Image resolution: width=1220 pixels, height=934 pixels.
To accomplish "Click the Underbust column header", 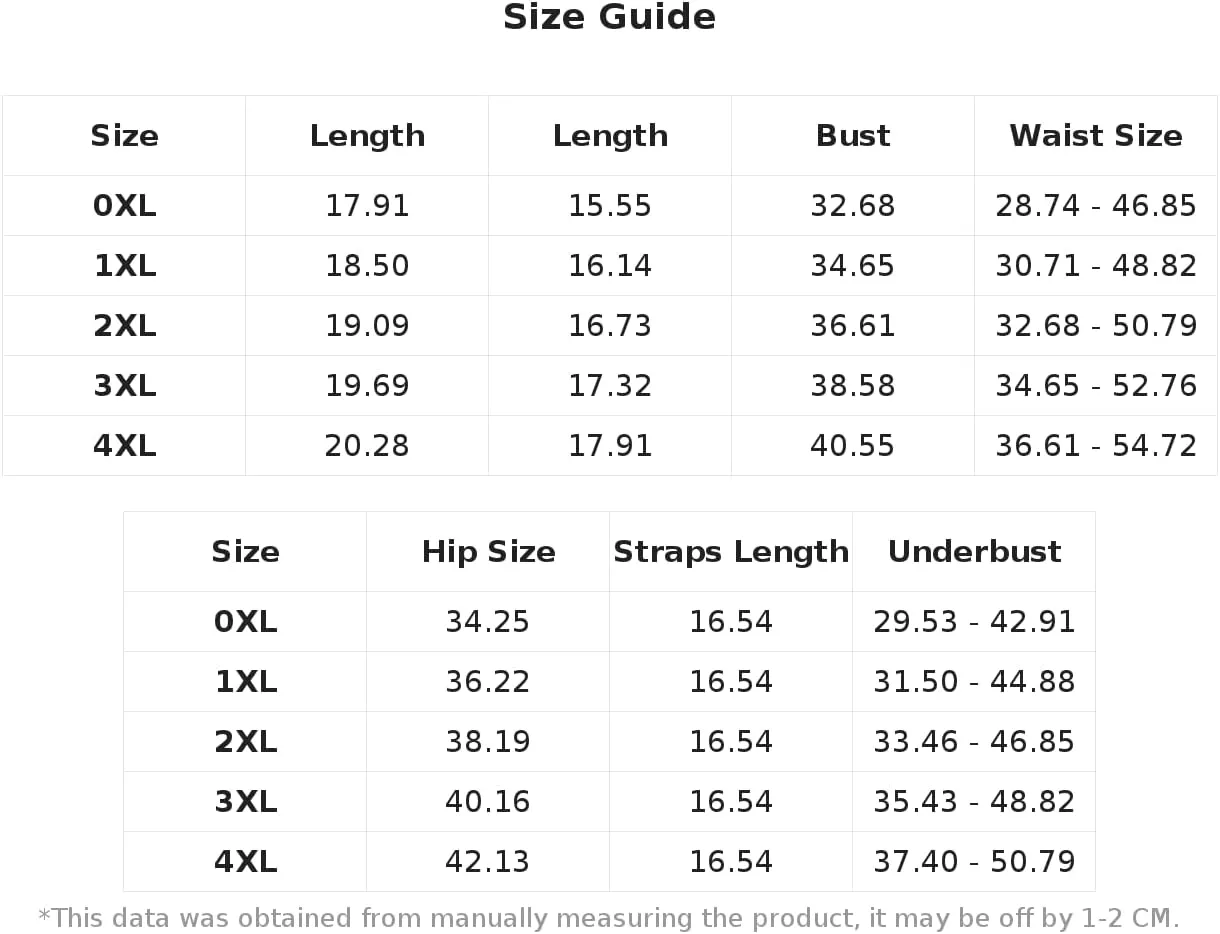I will click(x=974, y=552).
